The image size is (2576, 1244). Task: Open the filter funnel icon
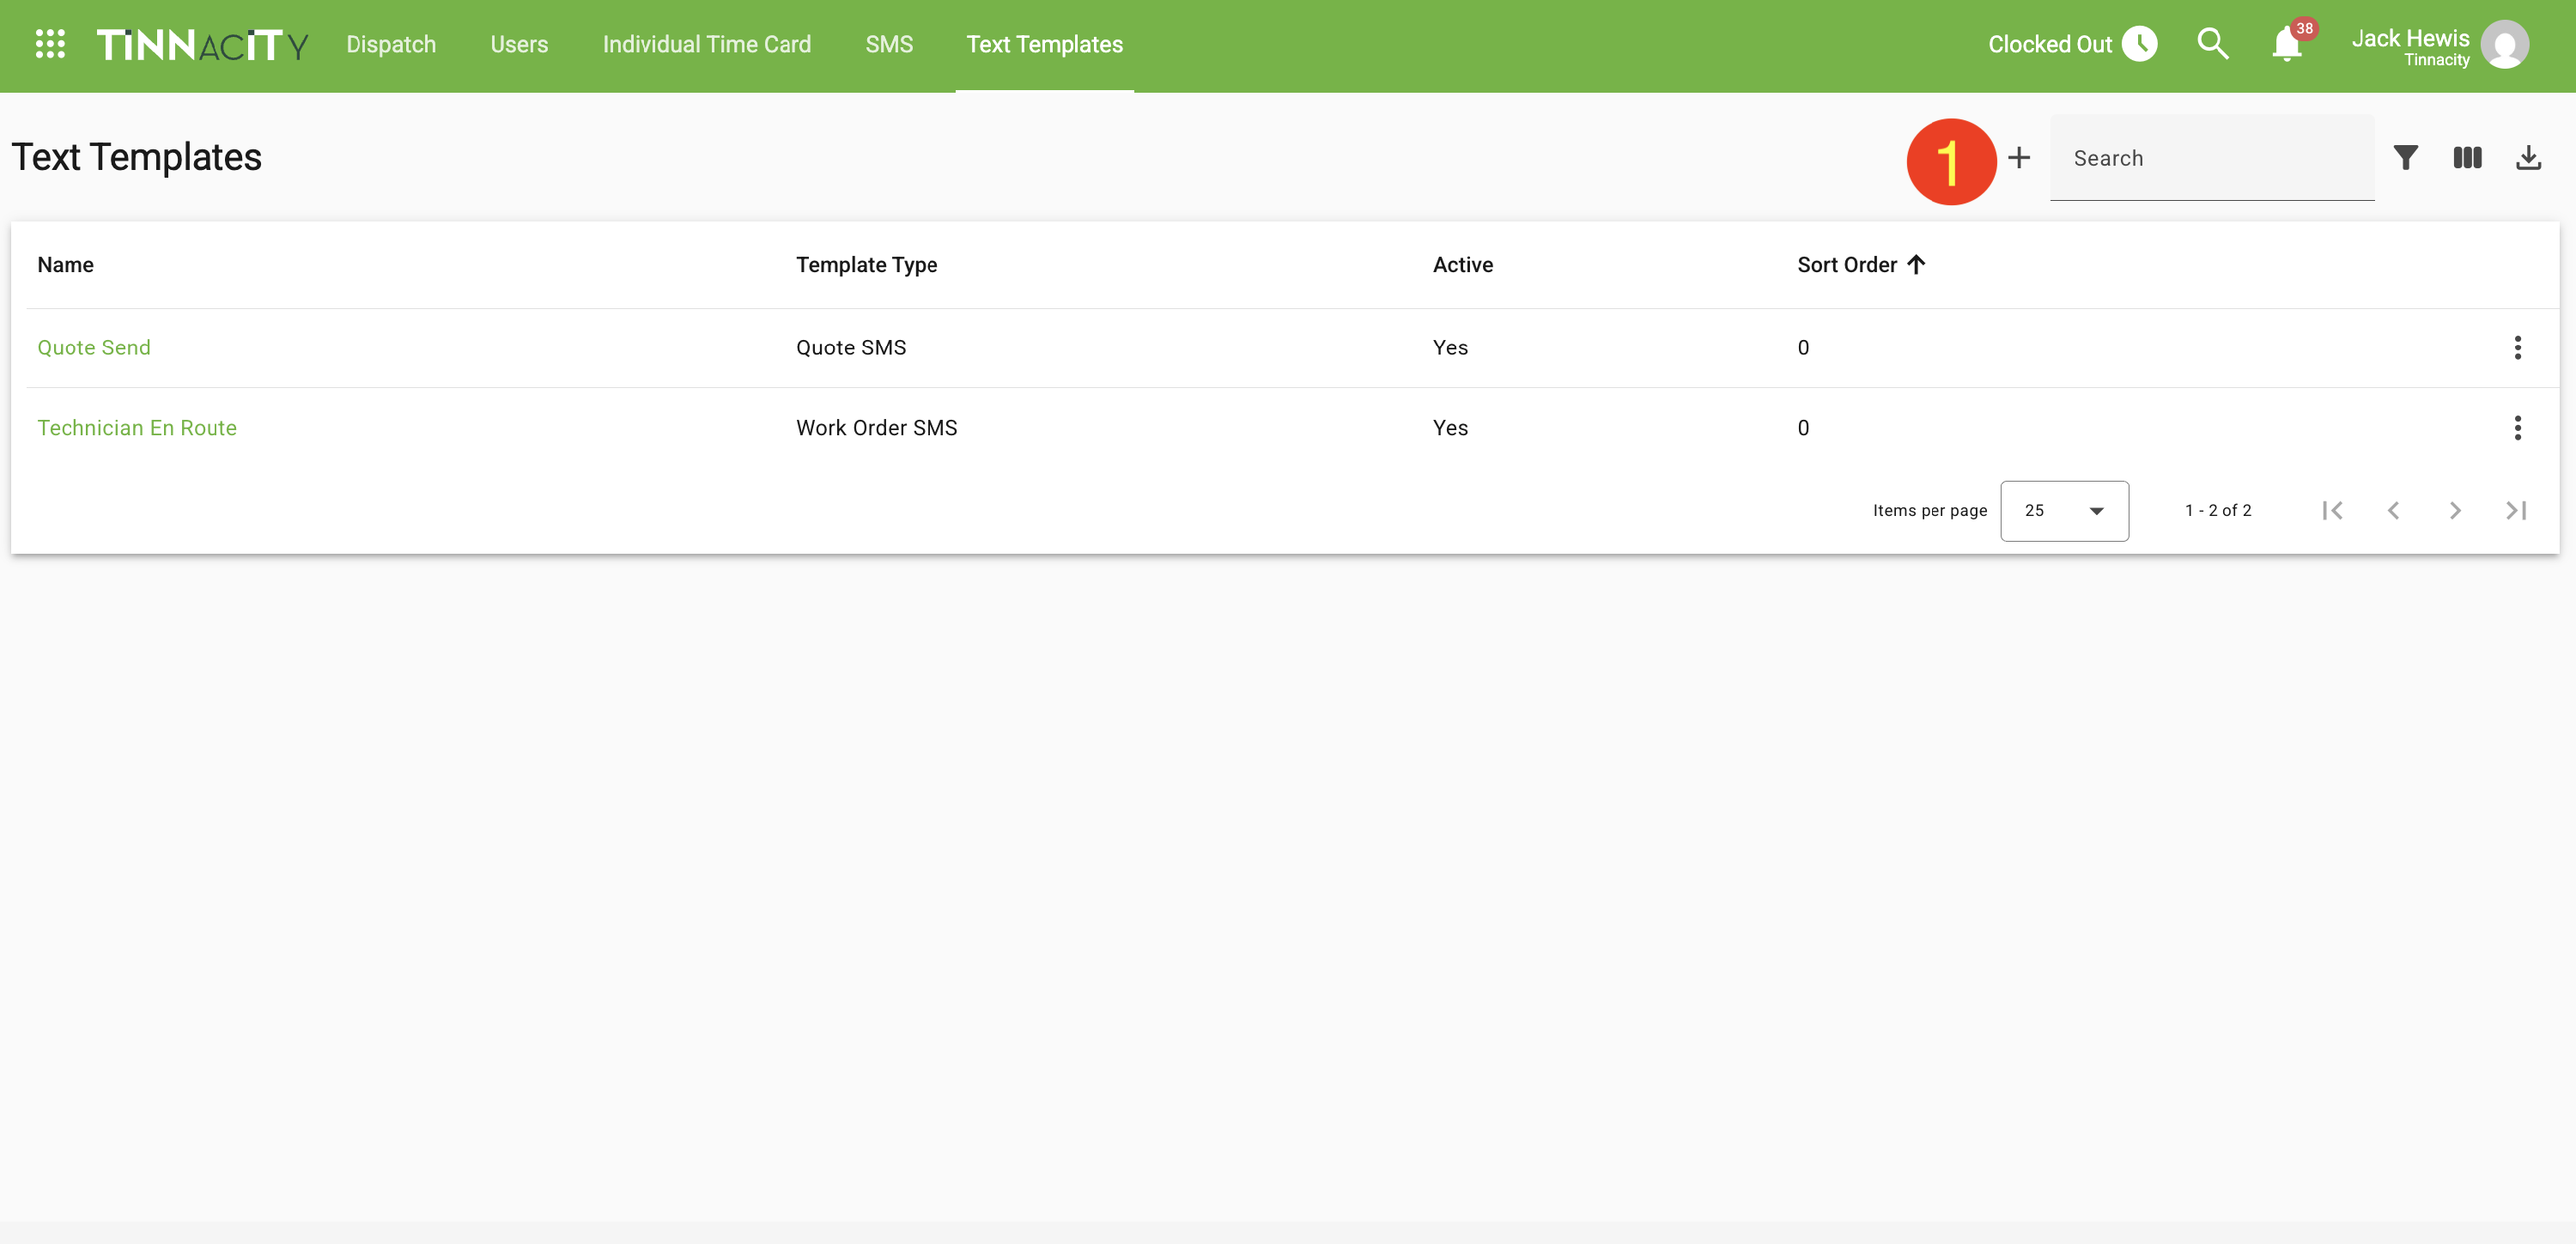pyautogui.click(x=2405, y=158)
